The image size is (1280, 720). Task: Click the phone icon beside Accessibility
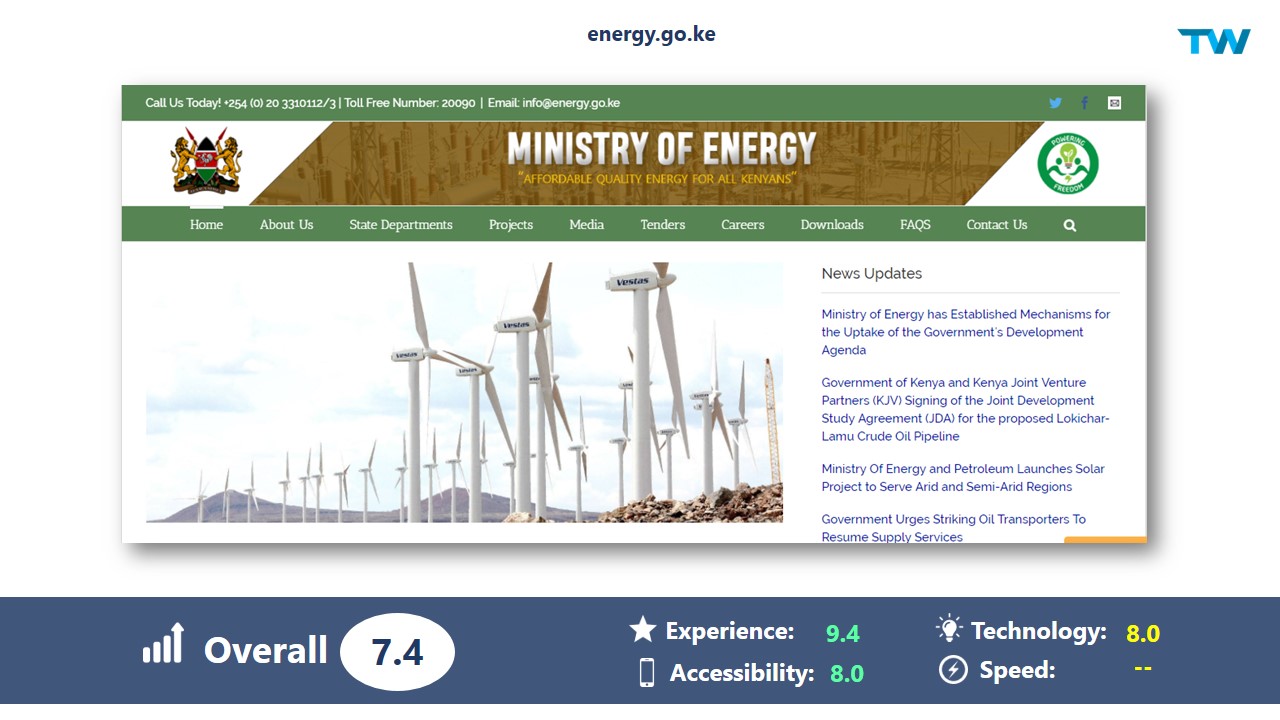pyautogui.click(x=646, y=673)
